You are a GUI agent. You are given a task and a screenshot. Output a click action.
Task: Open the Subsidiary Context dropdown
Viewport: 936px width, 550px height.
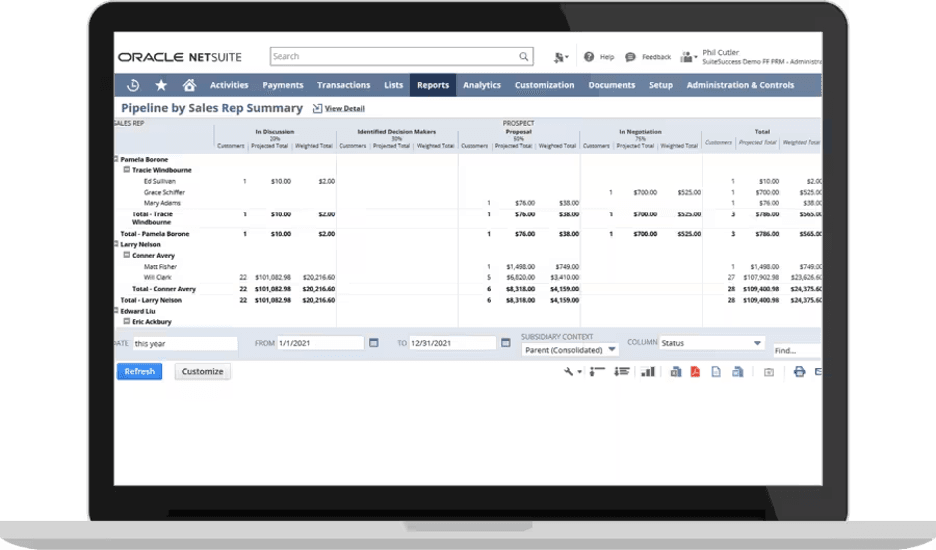[571, 350]
